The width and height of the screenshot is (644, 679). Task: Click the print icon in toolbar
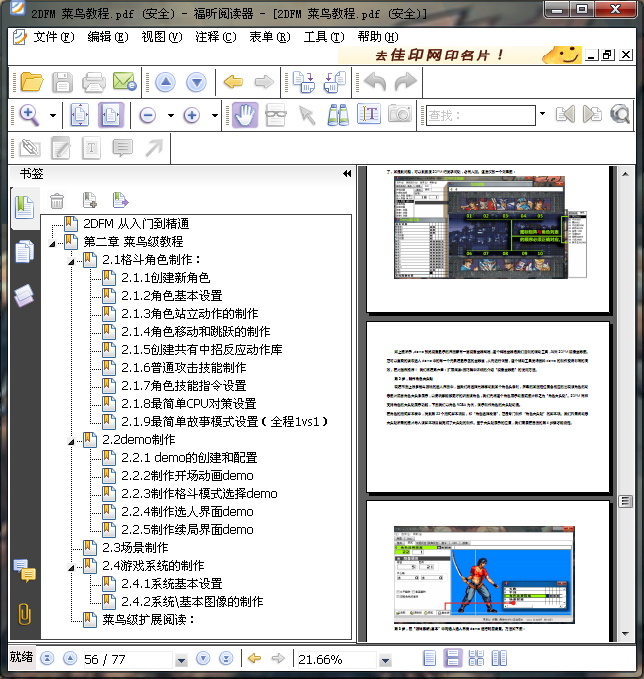(x=94, y=82)
